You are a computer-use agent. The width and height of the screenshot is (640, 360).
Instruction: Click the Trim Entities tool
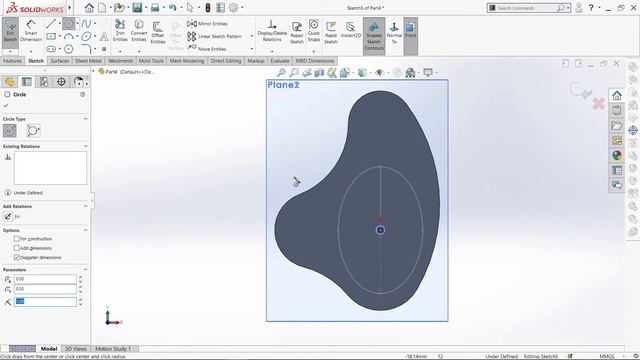[x=120, y=31]
